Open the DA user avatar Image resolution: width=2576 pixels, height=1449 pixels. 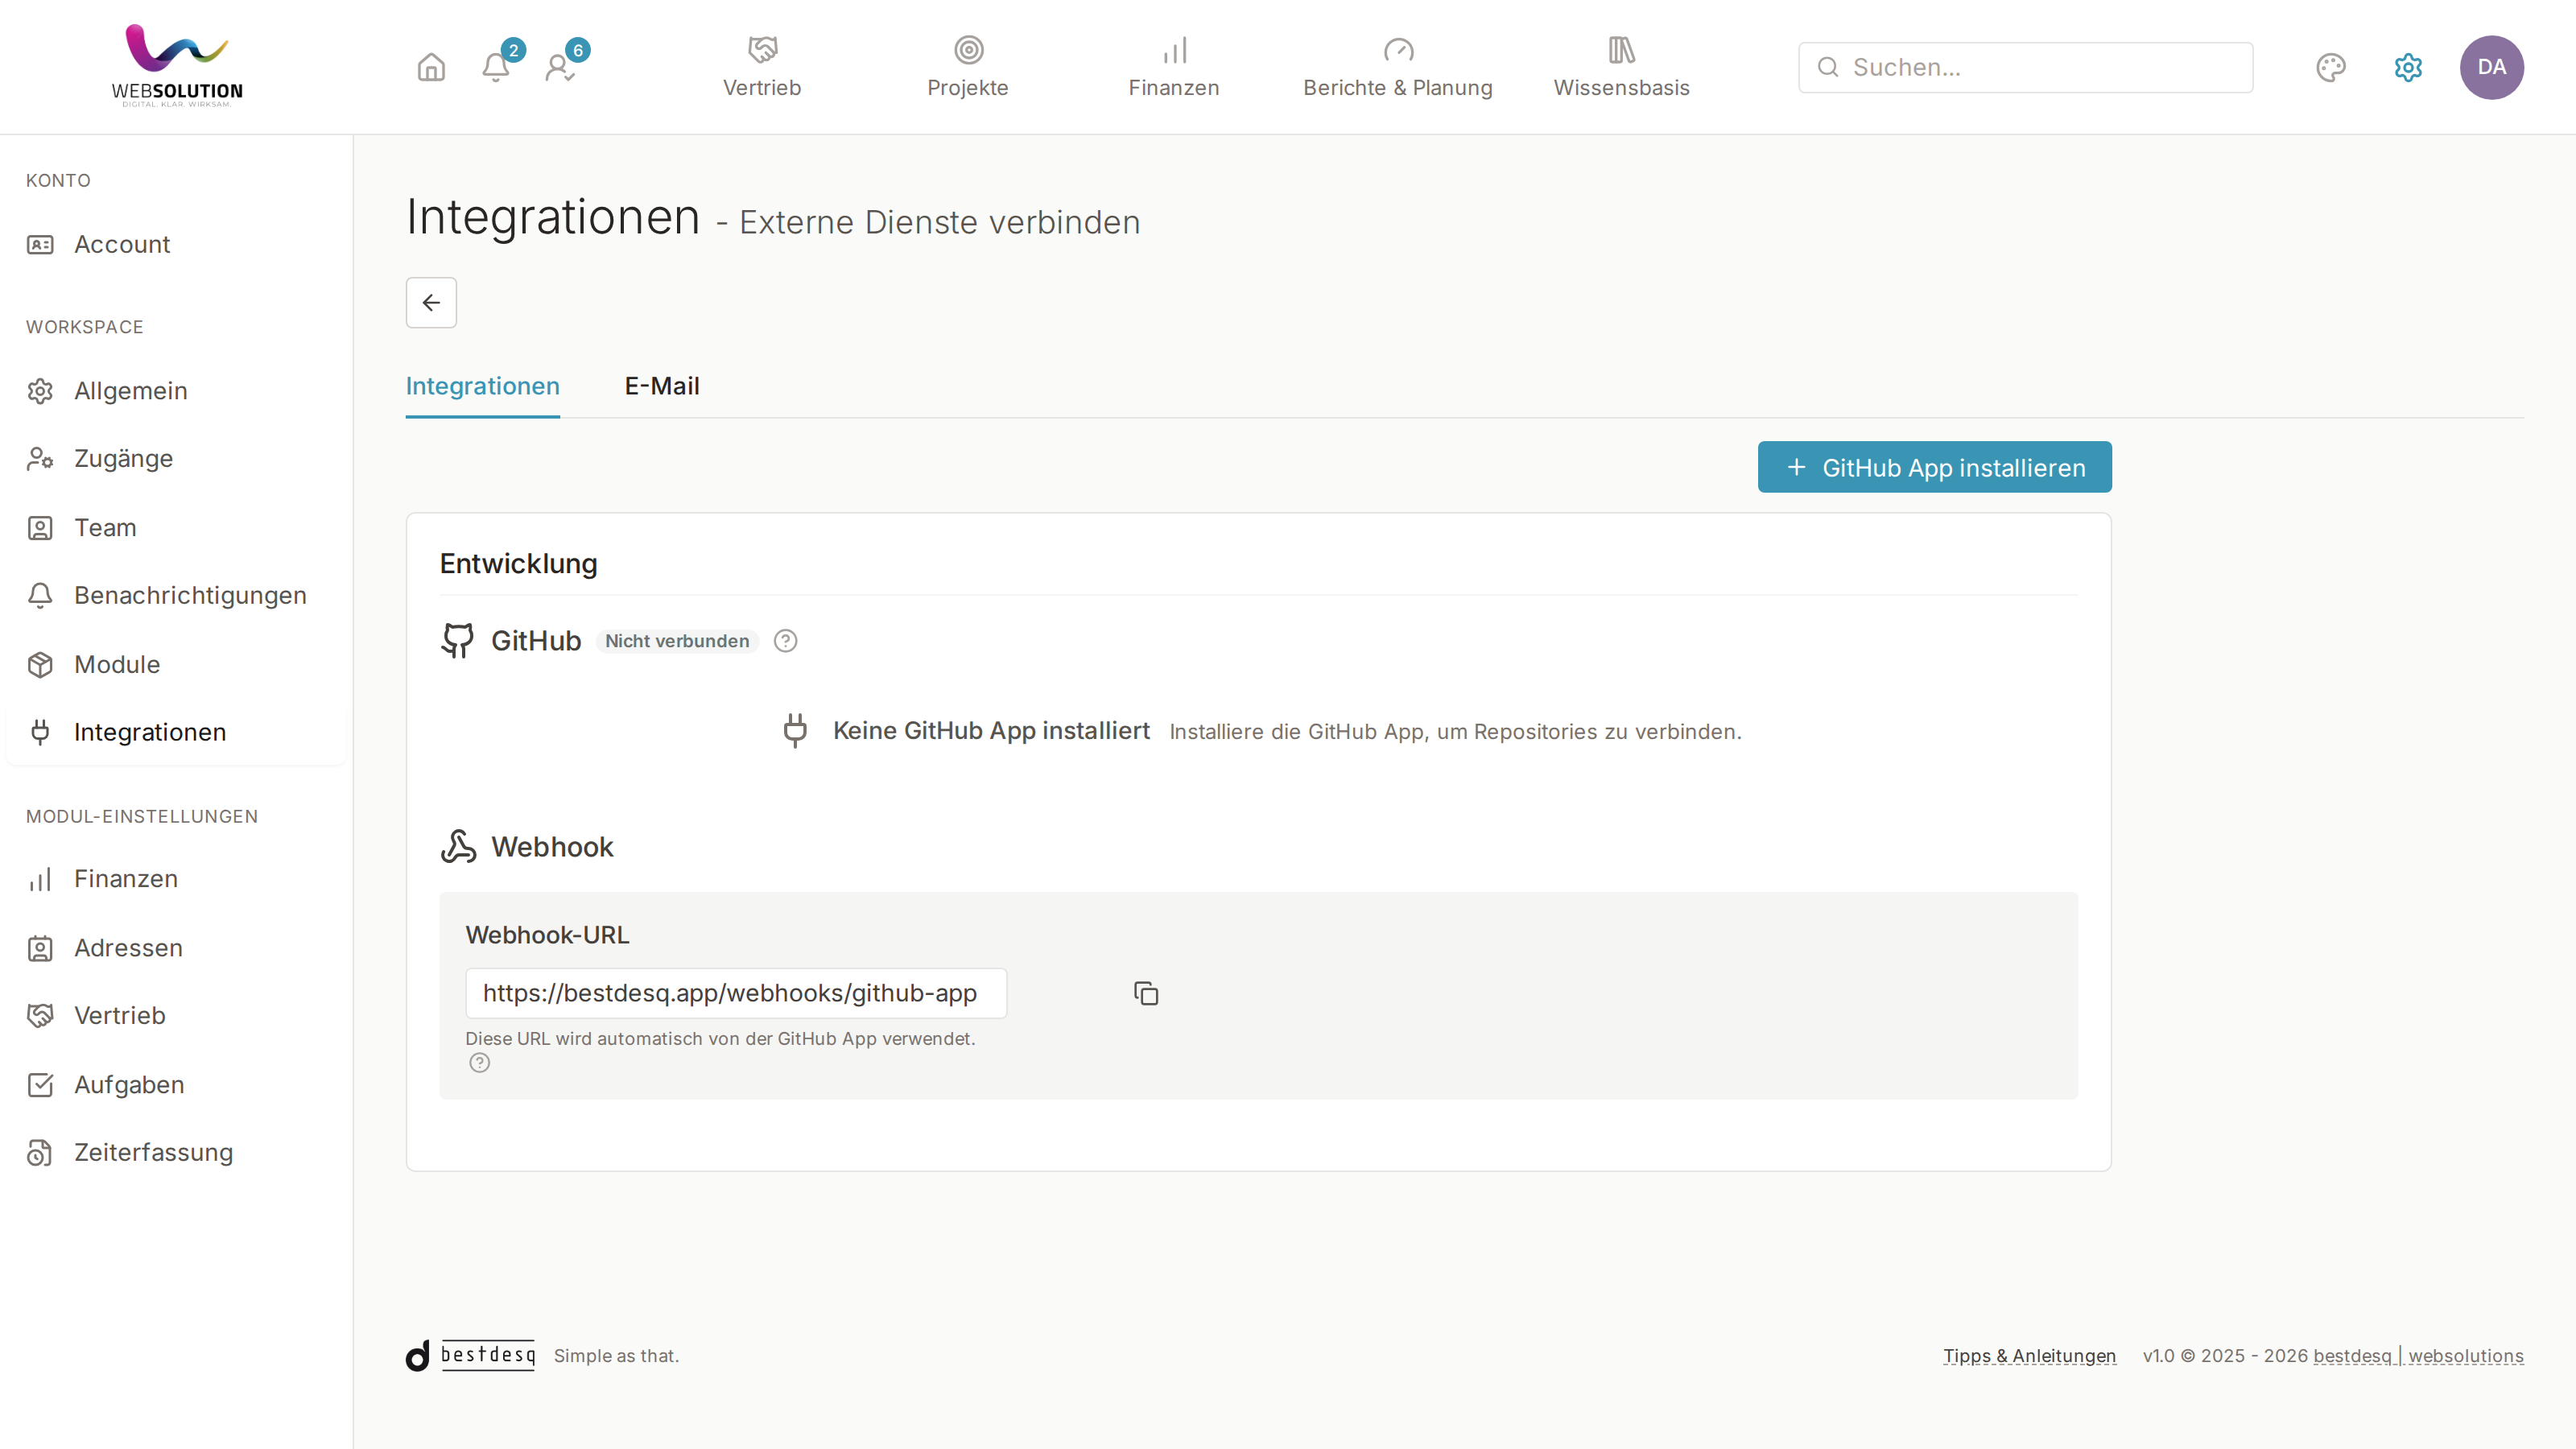point(2491,67)
